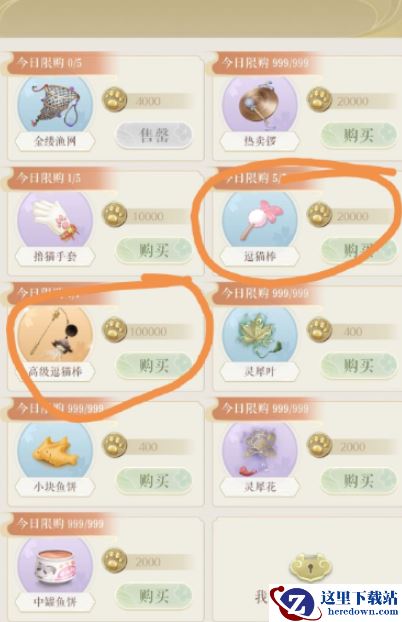Open the 高级逗猫棒 item icon
402x622 pixels.
click(x=55, y=335)
